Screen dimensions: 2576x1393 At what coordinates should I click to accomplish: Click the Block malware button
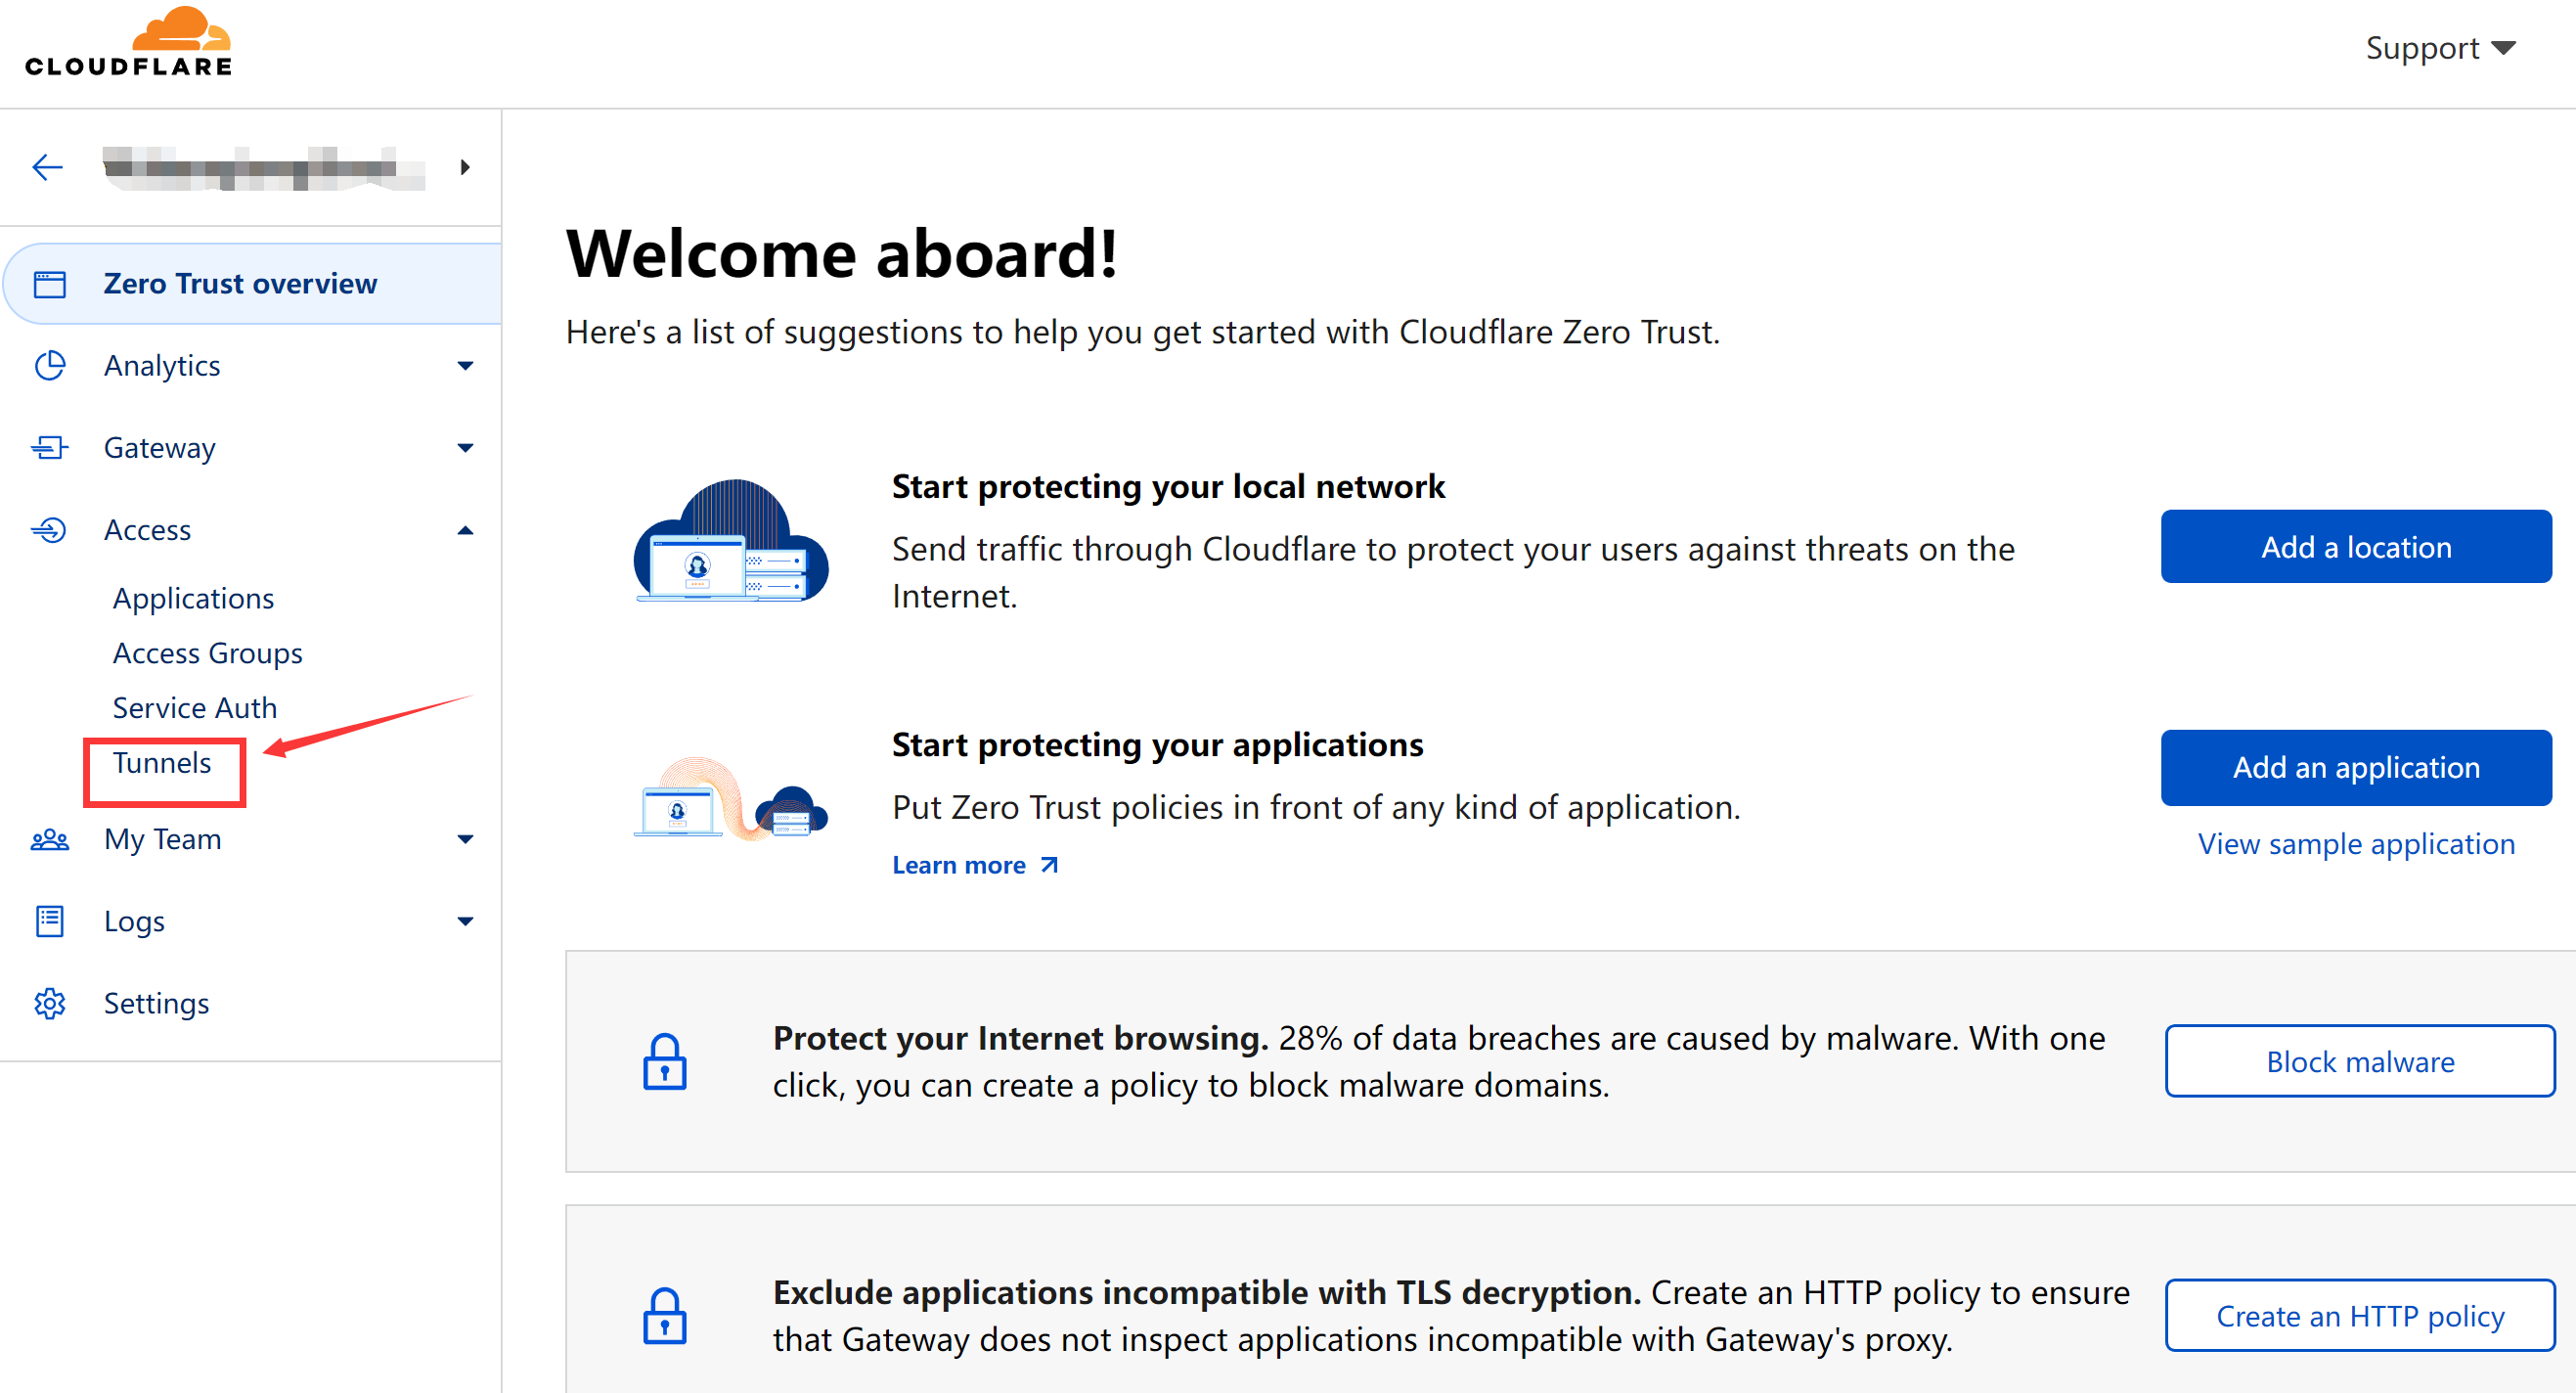click(x=2360, y=1061)
